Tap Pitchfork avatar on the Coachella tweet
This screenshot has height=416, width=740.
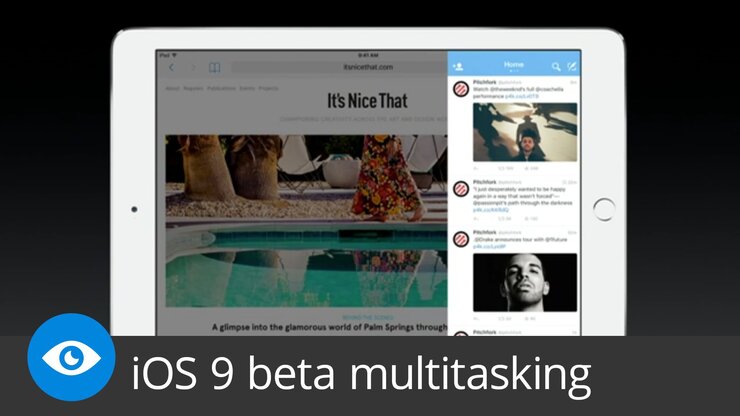461,89
